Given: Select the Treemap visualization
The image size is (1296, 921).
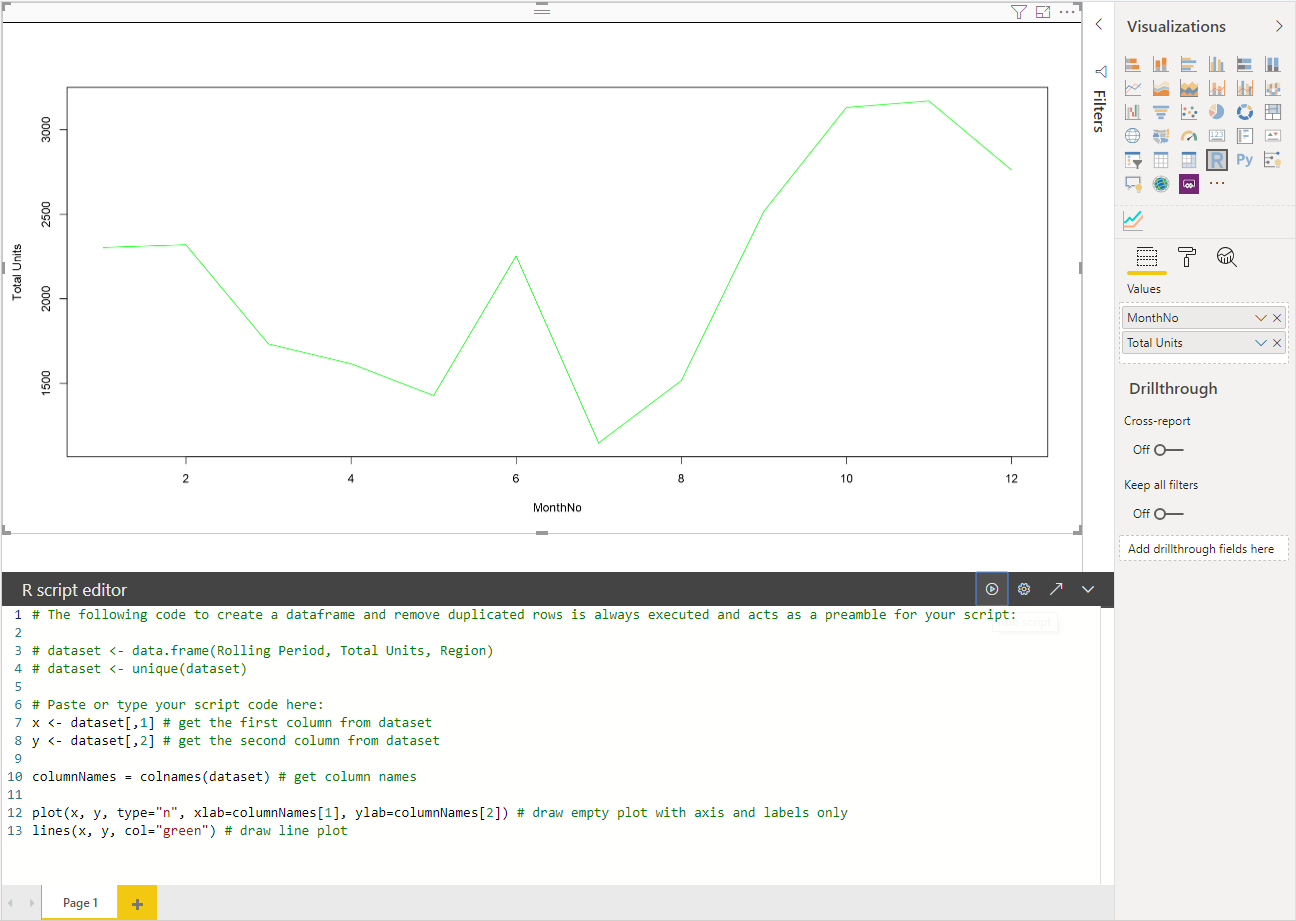Looking at the screenshot, I should click(1272, 112).
